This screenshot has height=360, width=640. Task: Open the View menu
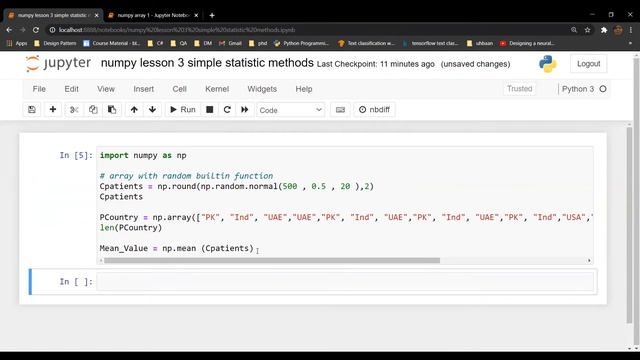point(106,89)
